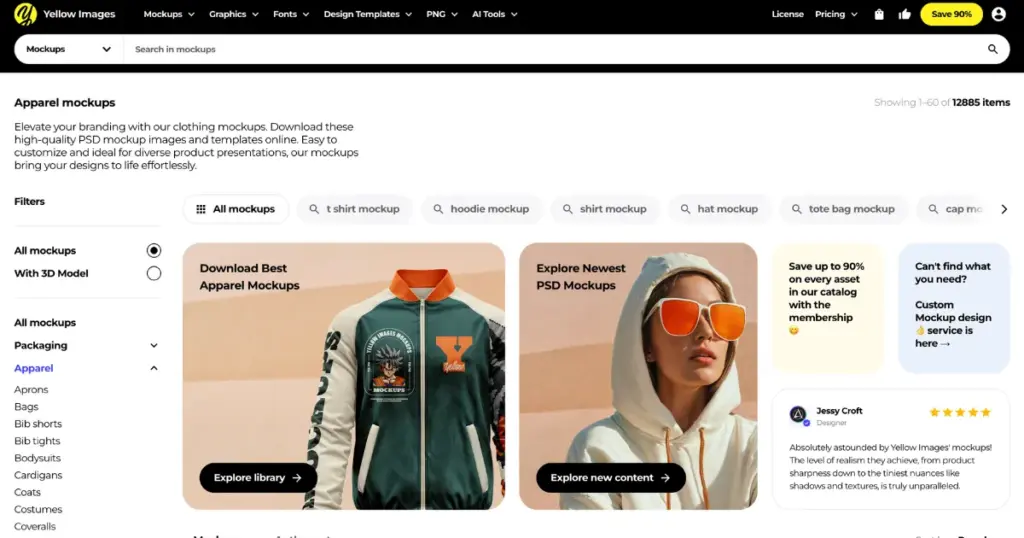Image resolution: width=1024 pixels, height=538 pixels.
Task: Open the License page link
Action: coord(788,14)
